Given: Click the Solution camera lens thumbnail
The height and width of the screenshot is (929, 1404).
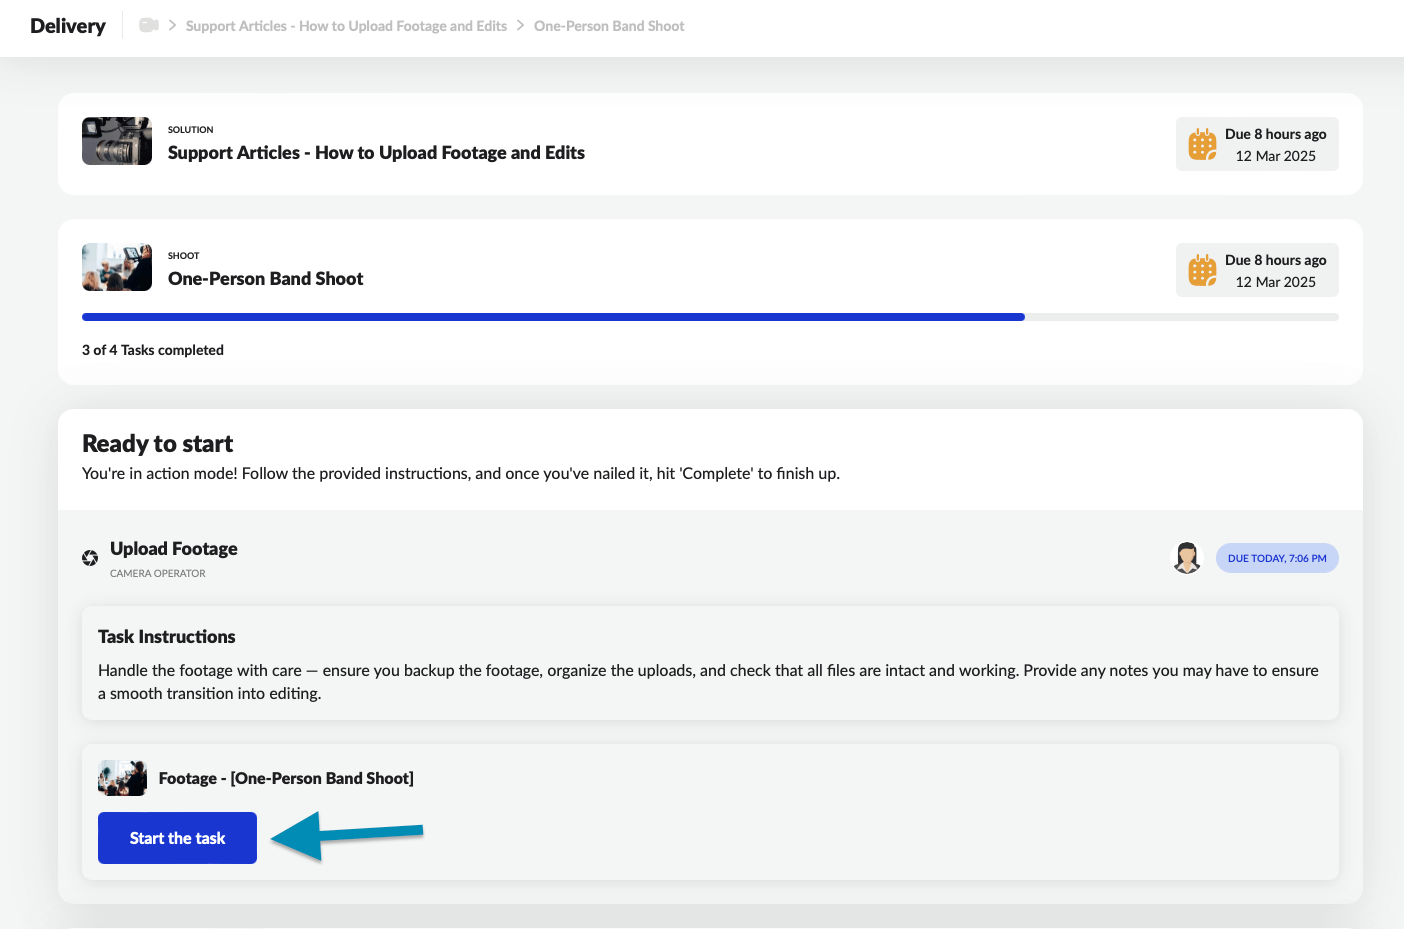Looking at the screenshot, I should 117,141.
